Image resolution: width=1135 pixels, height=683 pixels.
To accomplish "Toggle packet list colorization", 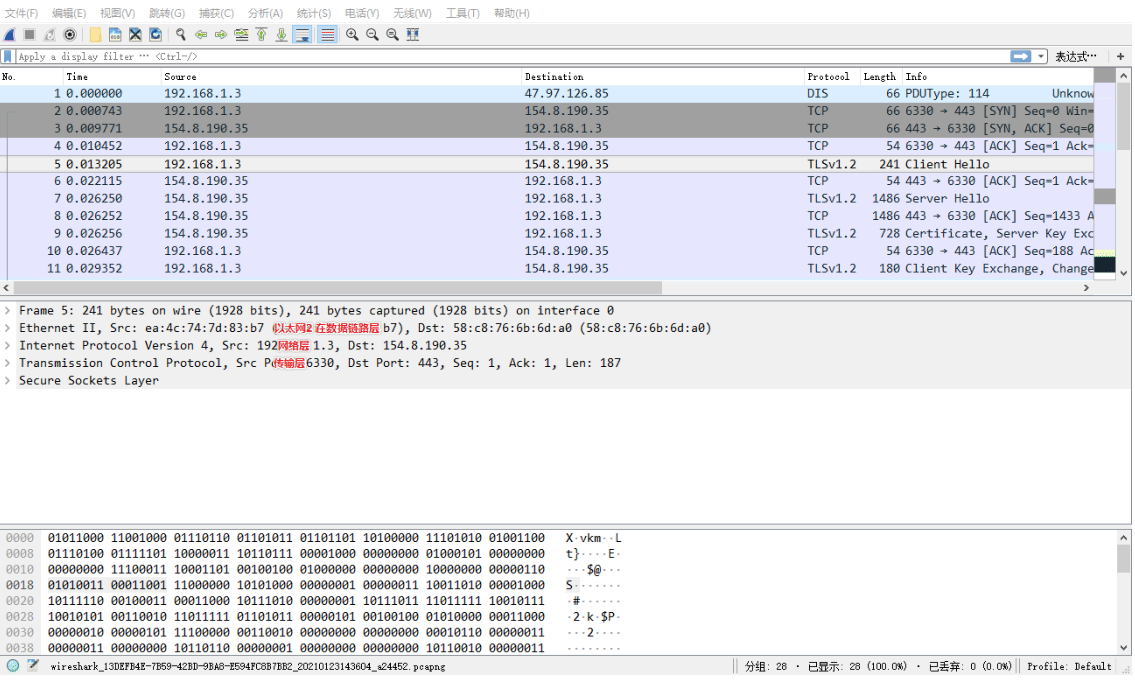I will tap(327, 35).
